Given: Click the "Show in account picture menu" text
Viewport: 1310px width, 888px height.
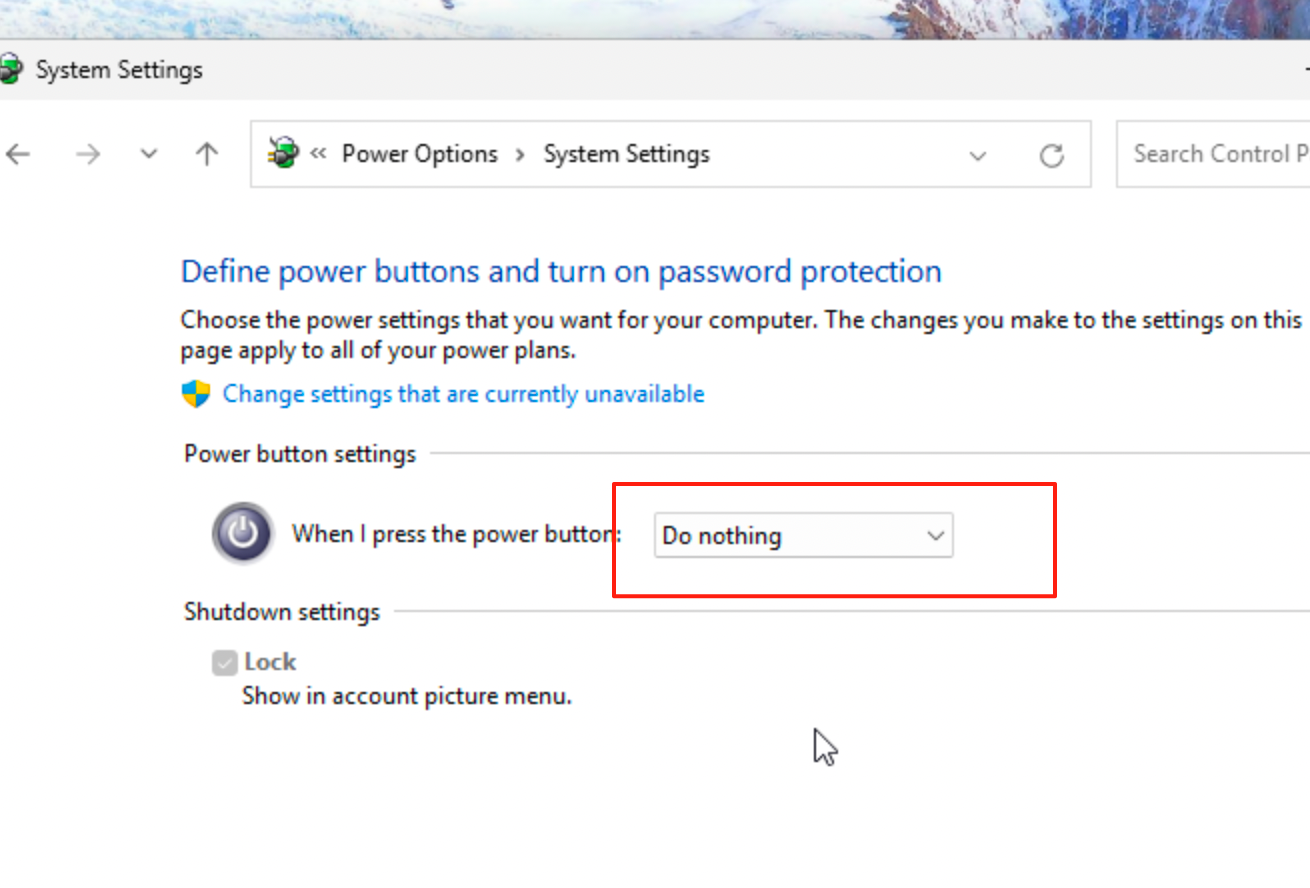Looking at the screenshot, I should pos(407,696).
